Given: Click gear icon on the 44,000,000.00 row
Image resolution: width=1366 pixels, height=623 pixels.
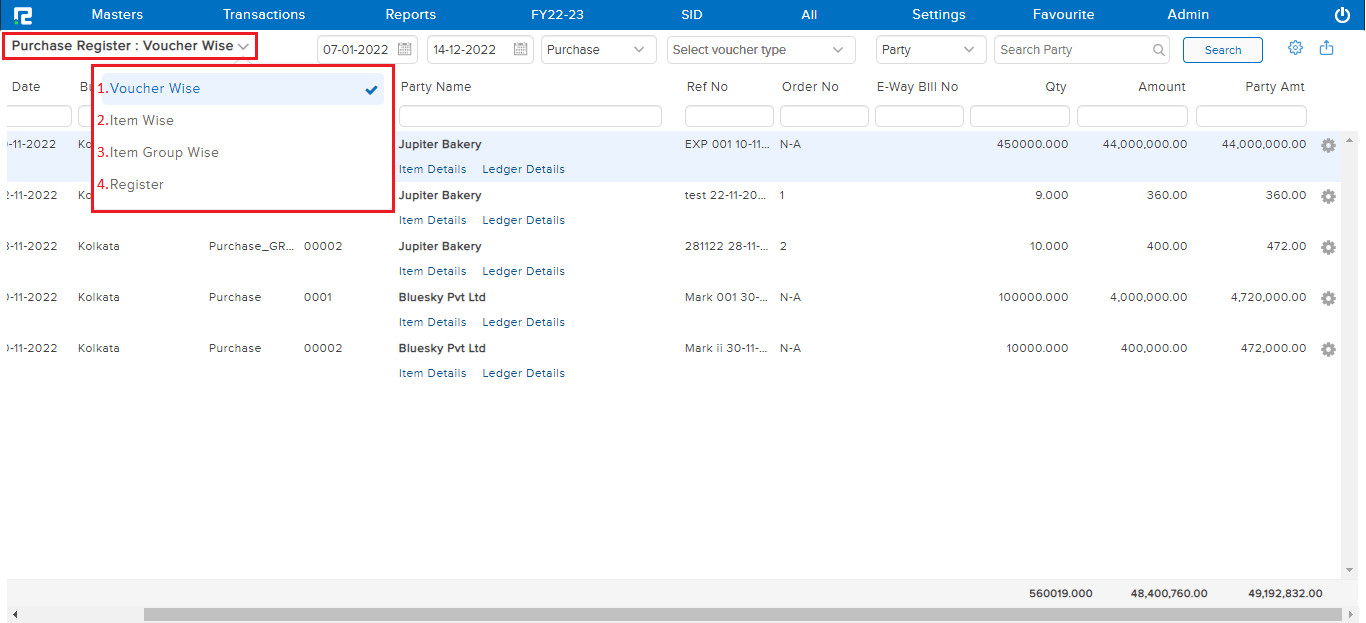Looking at the screenshot, I should tap(1328, 146).
